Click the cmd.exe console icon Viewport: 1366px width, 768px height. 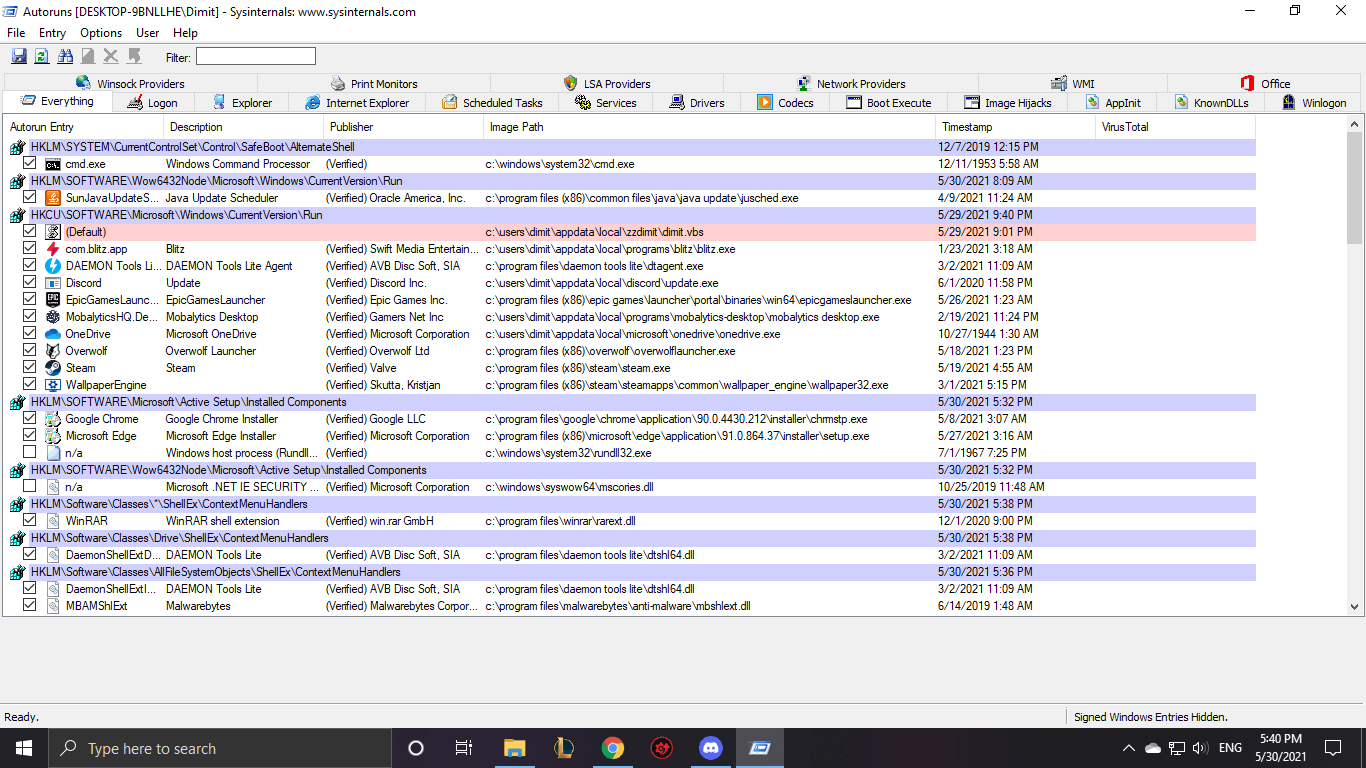[x=54, y=164]
